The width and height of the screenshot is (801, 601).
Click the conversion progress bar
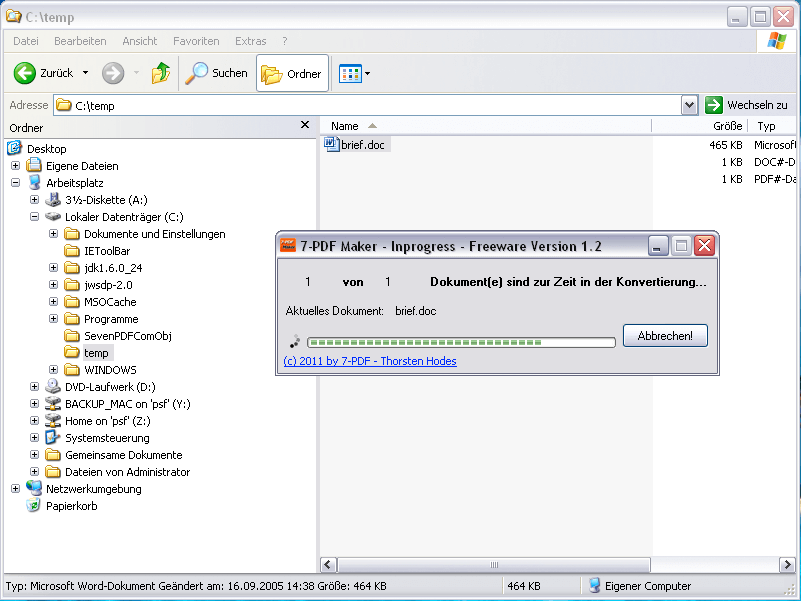point(461,342)
